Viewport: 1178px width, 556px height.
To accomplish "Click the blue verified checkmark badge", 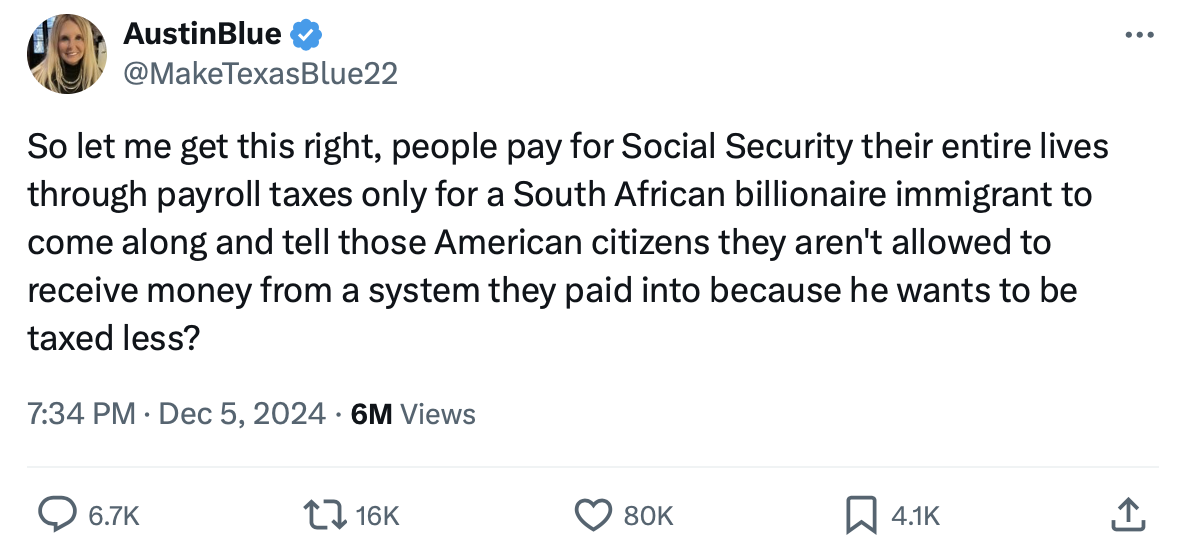I will coord(305,36).
